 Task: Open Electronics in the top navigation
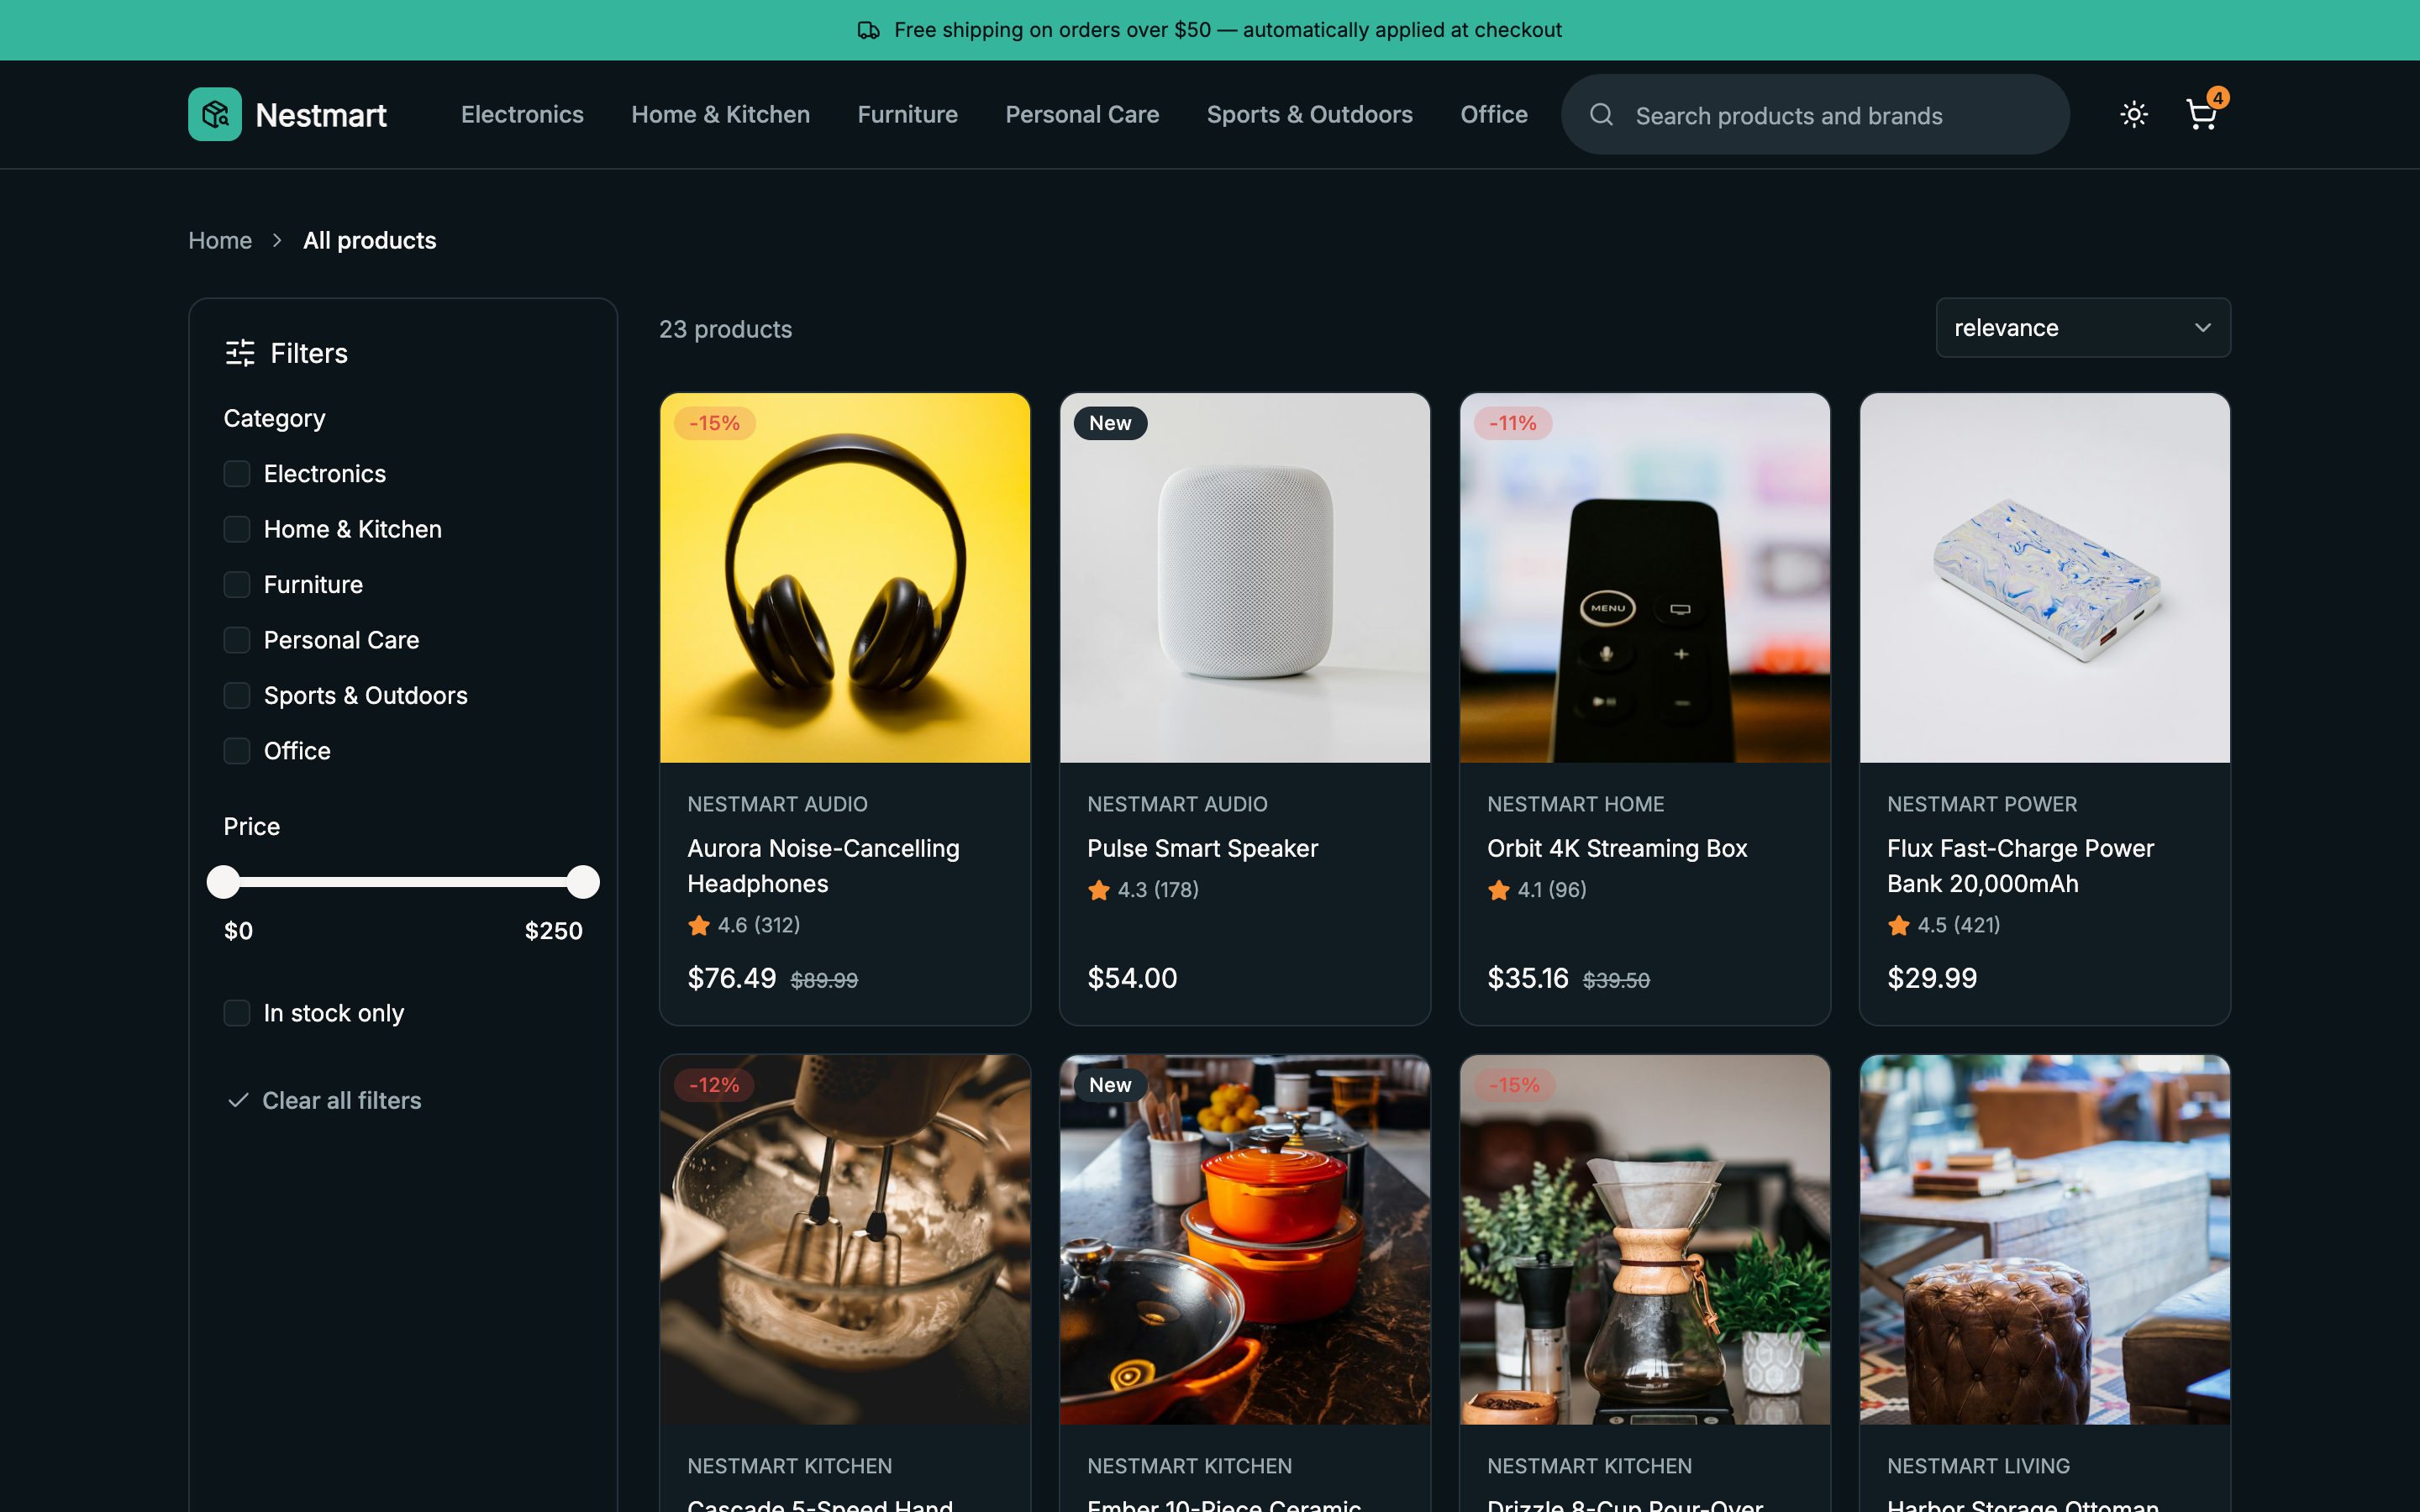(522, 114)
